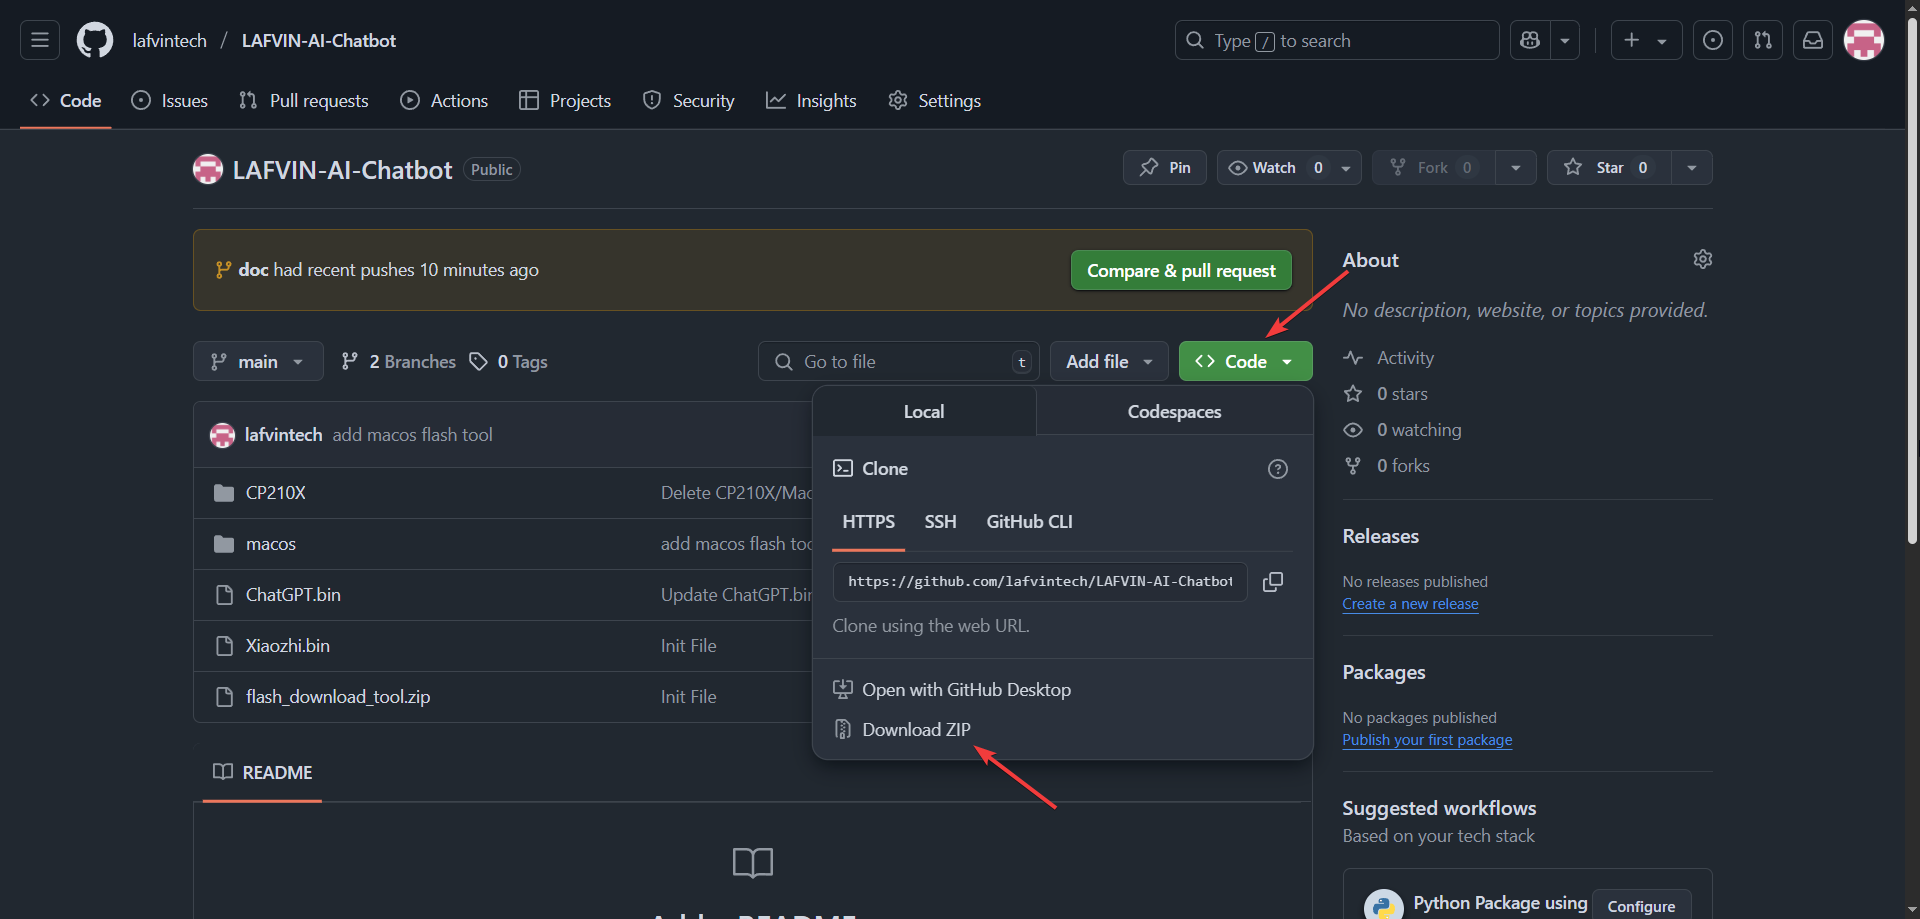
Task: Click the page vertical scrollbar
Action: click(x=1912, y=280)
